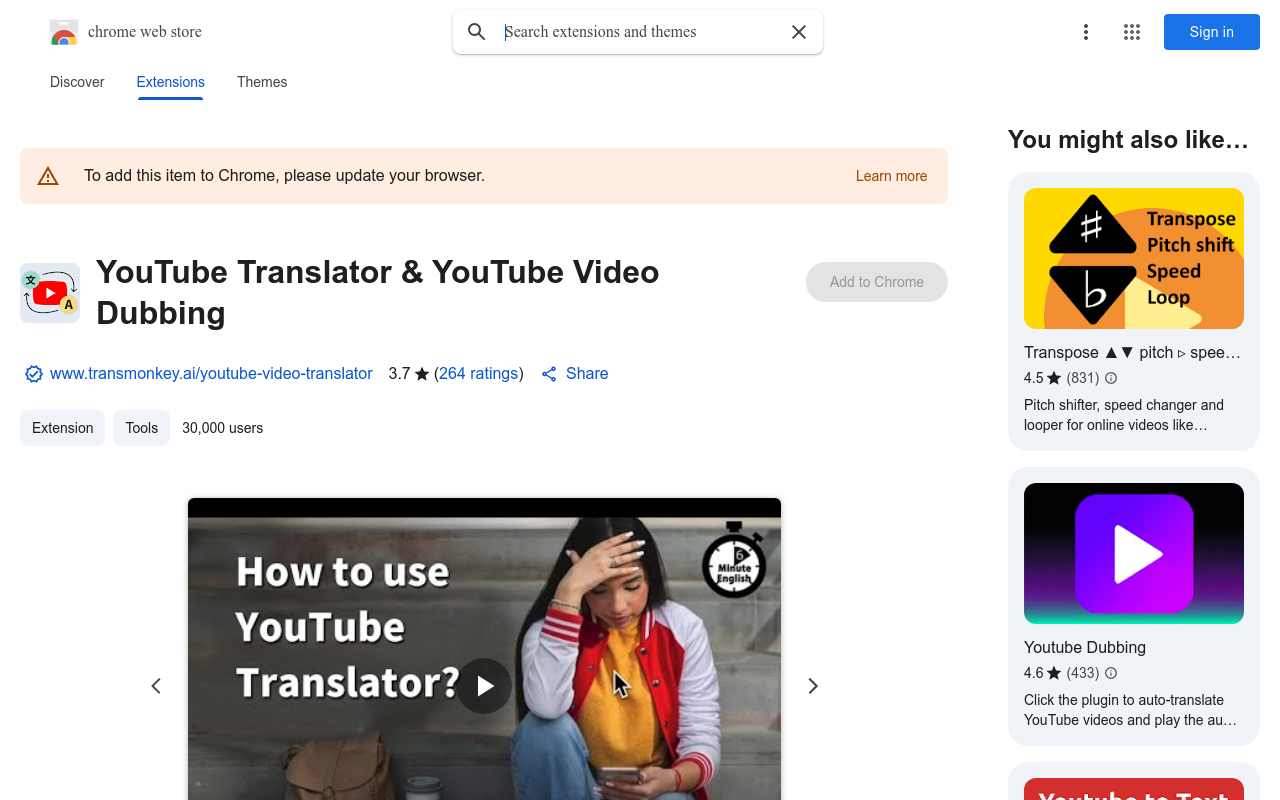Screen dimensions: 1280x800
Task: Open the Learn more link
Action: pyautogui.click(x=891, y=176)
